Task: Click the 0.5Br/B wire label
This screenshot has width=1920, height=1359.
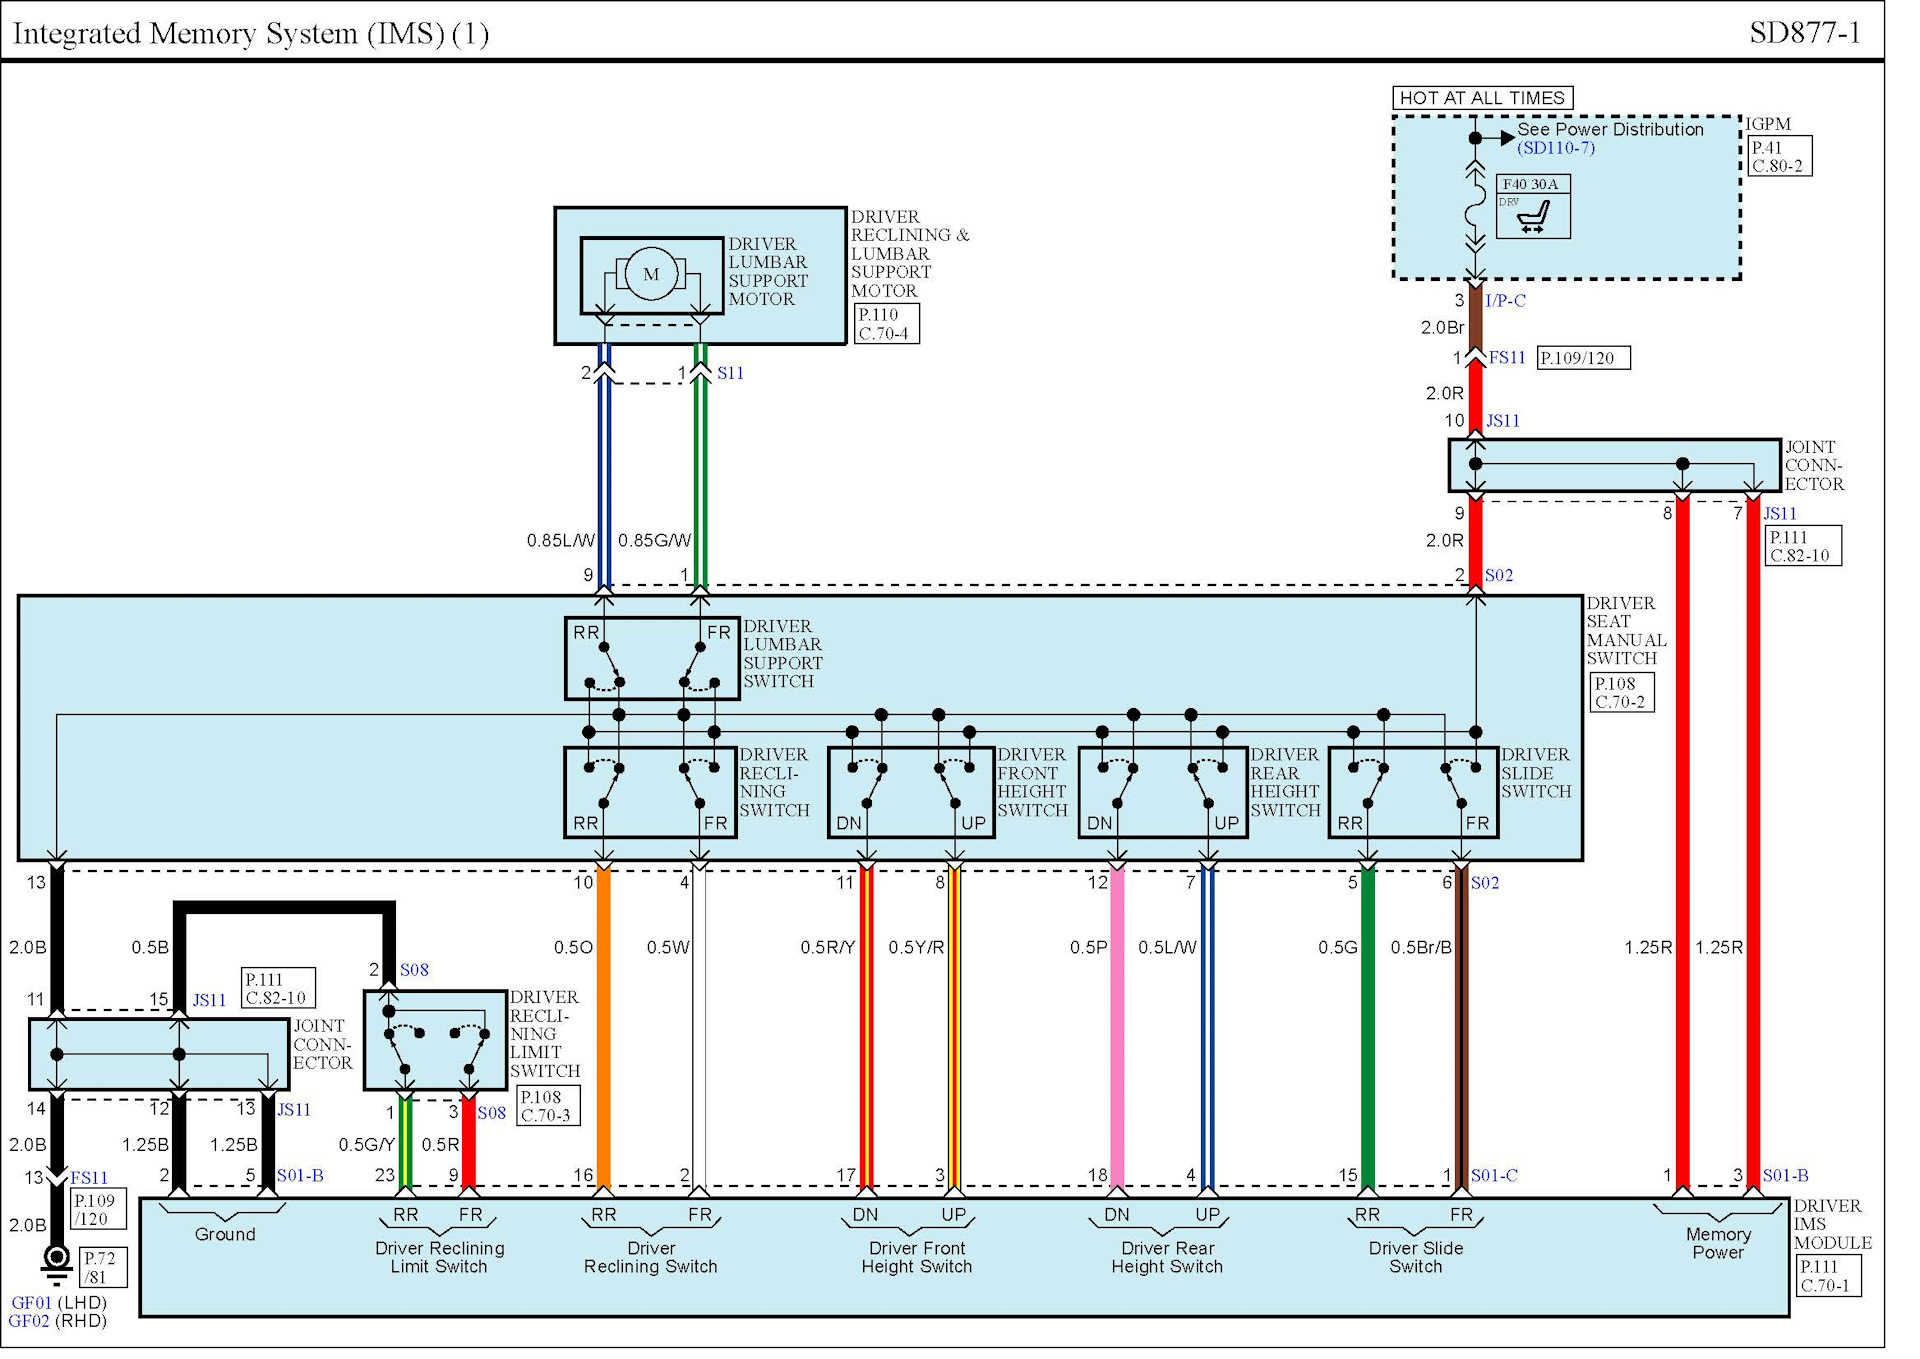Action: (1420, 947)
